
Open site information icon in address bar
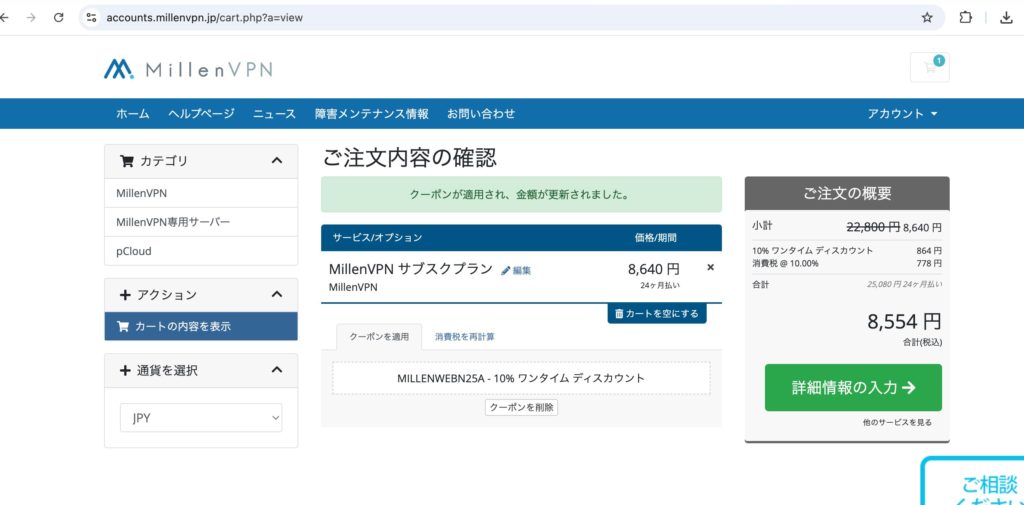pyautogui.click(x=91, y=18)
